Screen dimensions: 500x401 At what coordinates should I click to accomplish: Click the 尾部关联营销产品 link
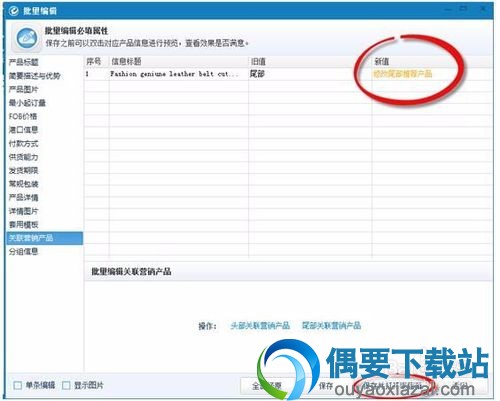click(x=331, y=326)
